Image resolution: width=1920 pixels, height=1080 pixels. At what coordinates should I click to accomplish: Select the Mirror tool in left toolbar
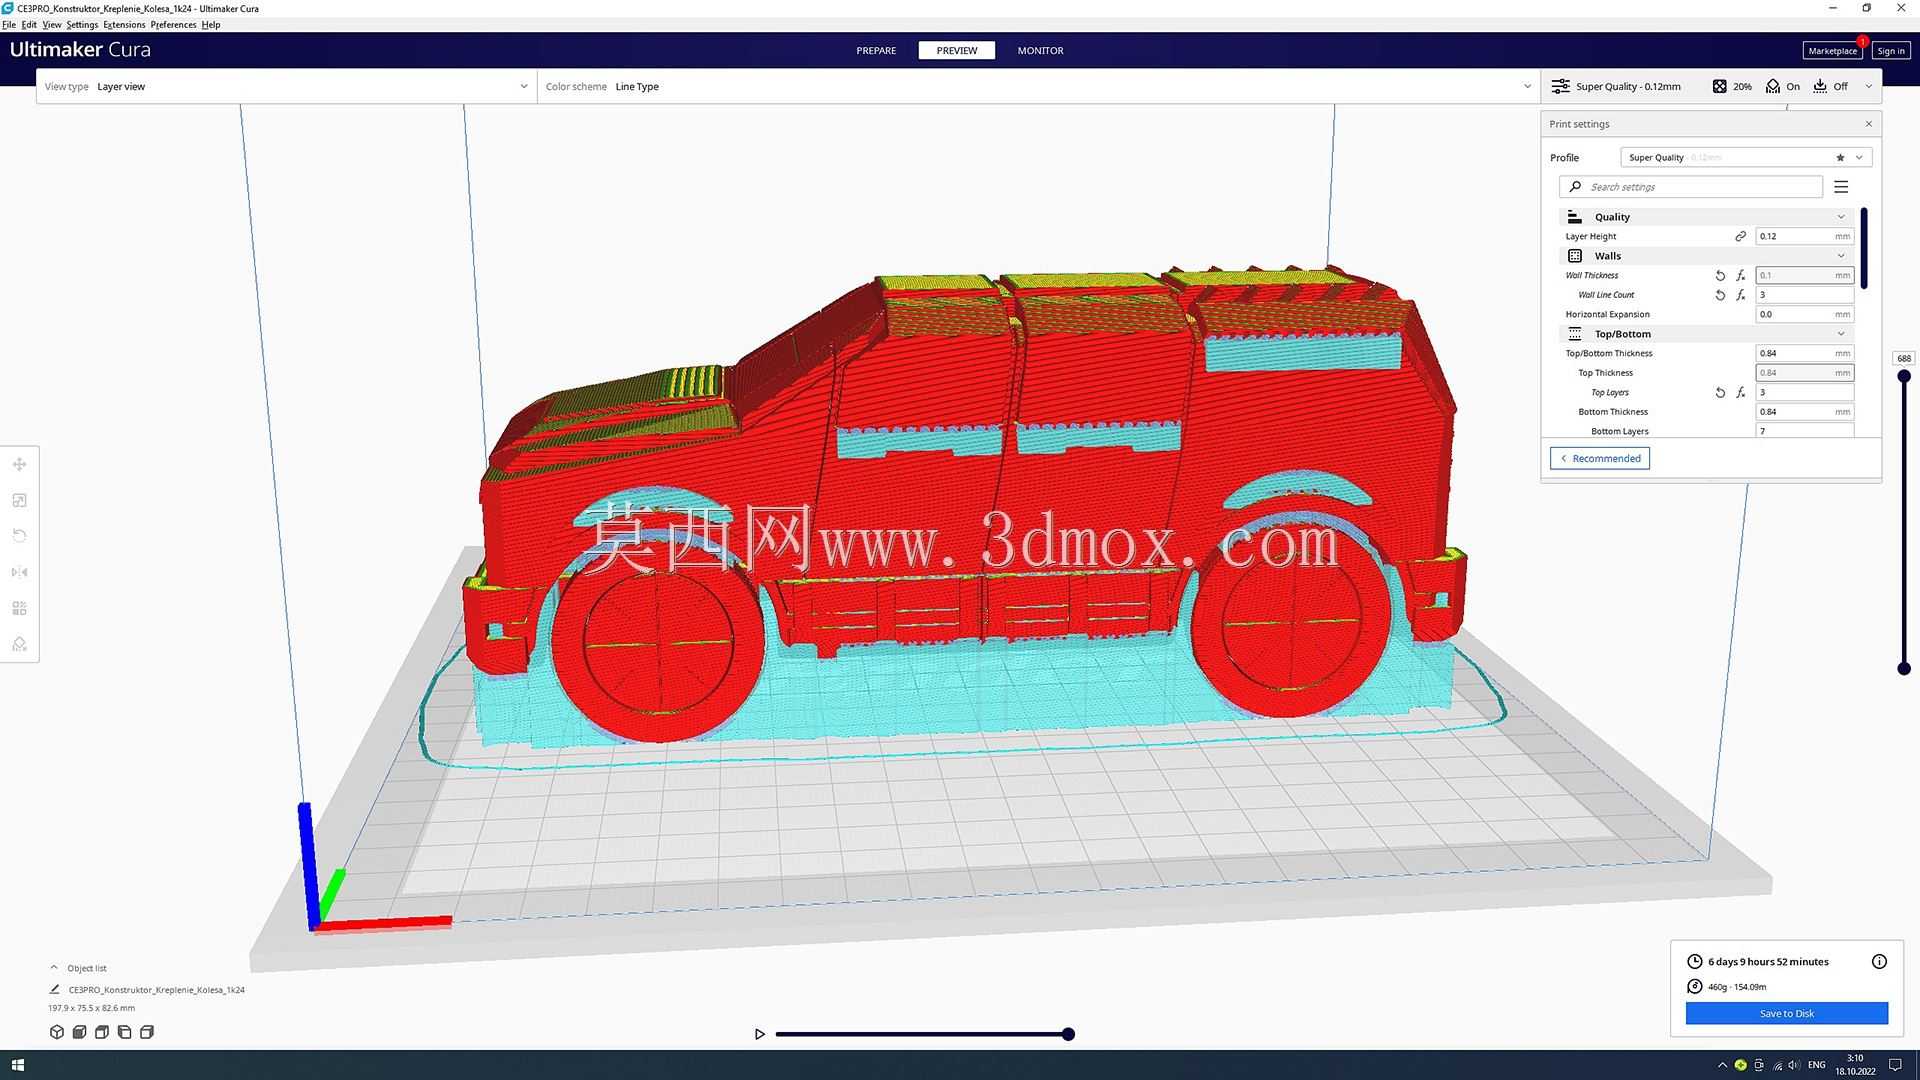[19, 572]
